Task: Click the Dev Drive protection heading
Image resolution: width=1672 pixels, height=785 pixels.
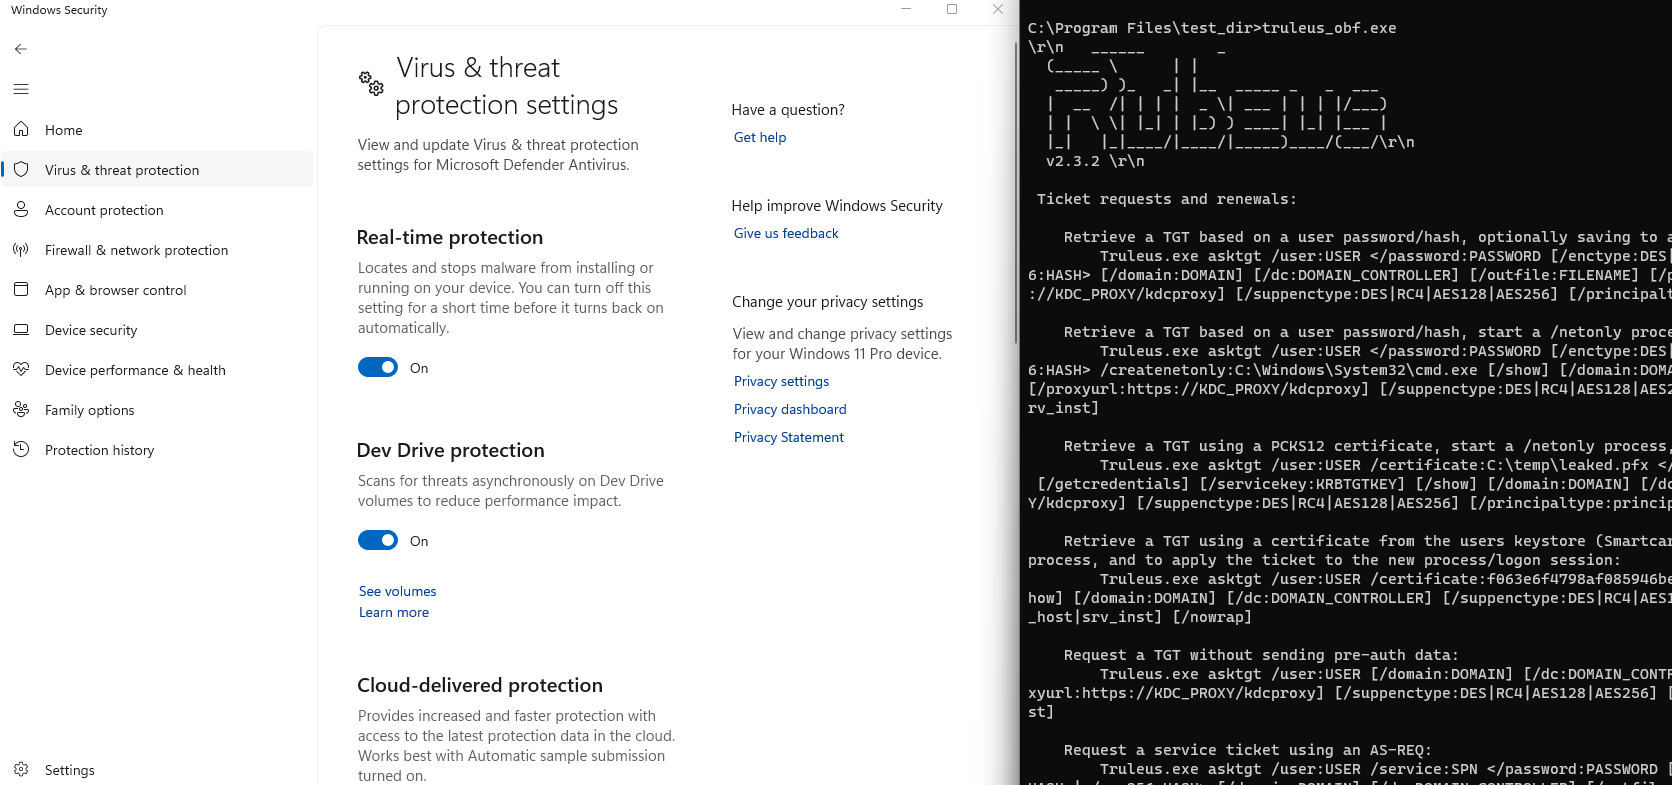Action: point(451,450)
